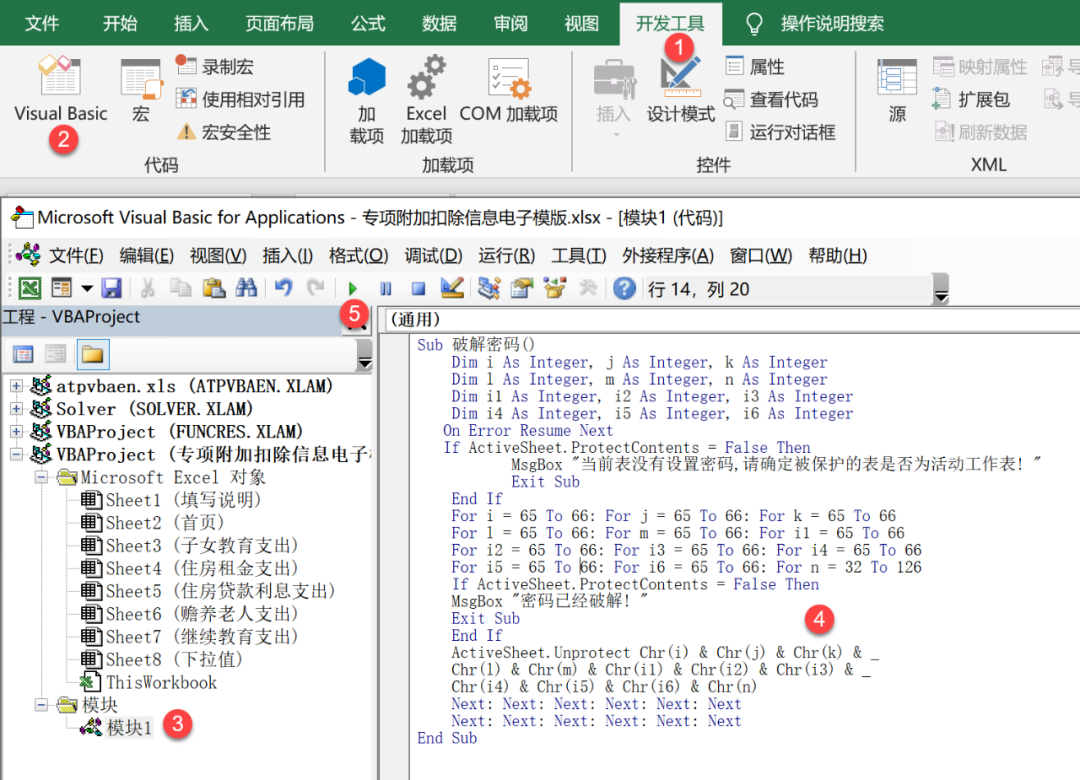Open Object Browser toolbar icon
This screenshot has height=780, width=1080.
[554, 288]
